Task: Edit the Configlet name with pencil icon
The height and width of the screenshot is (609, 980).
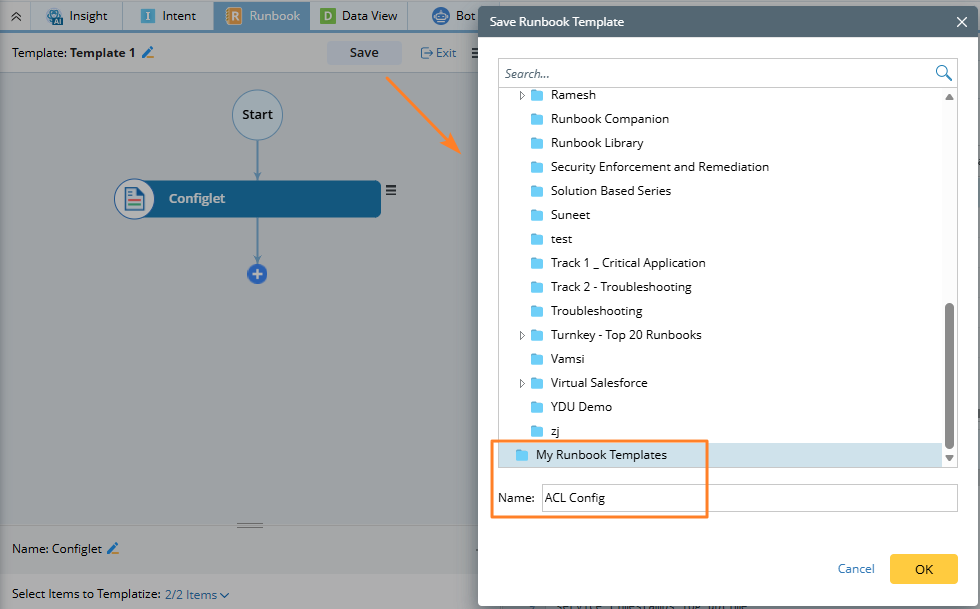Action: (113, 549)
